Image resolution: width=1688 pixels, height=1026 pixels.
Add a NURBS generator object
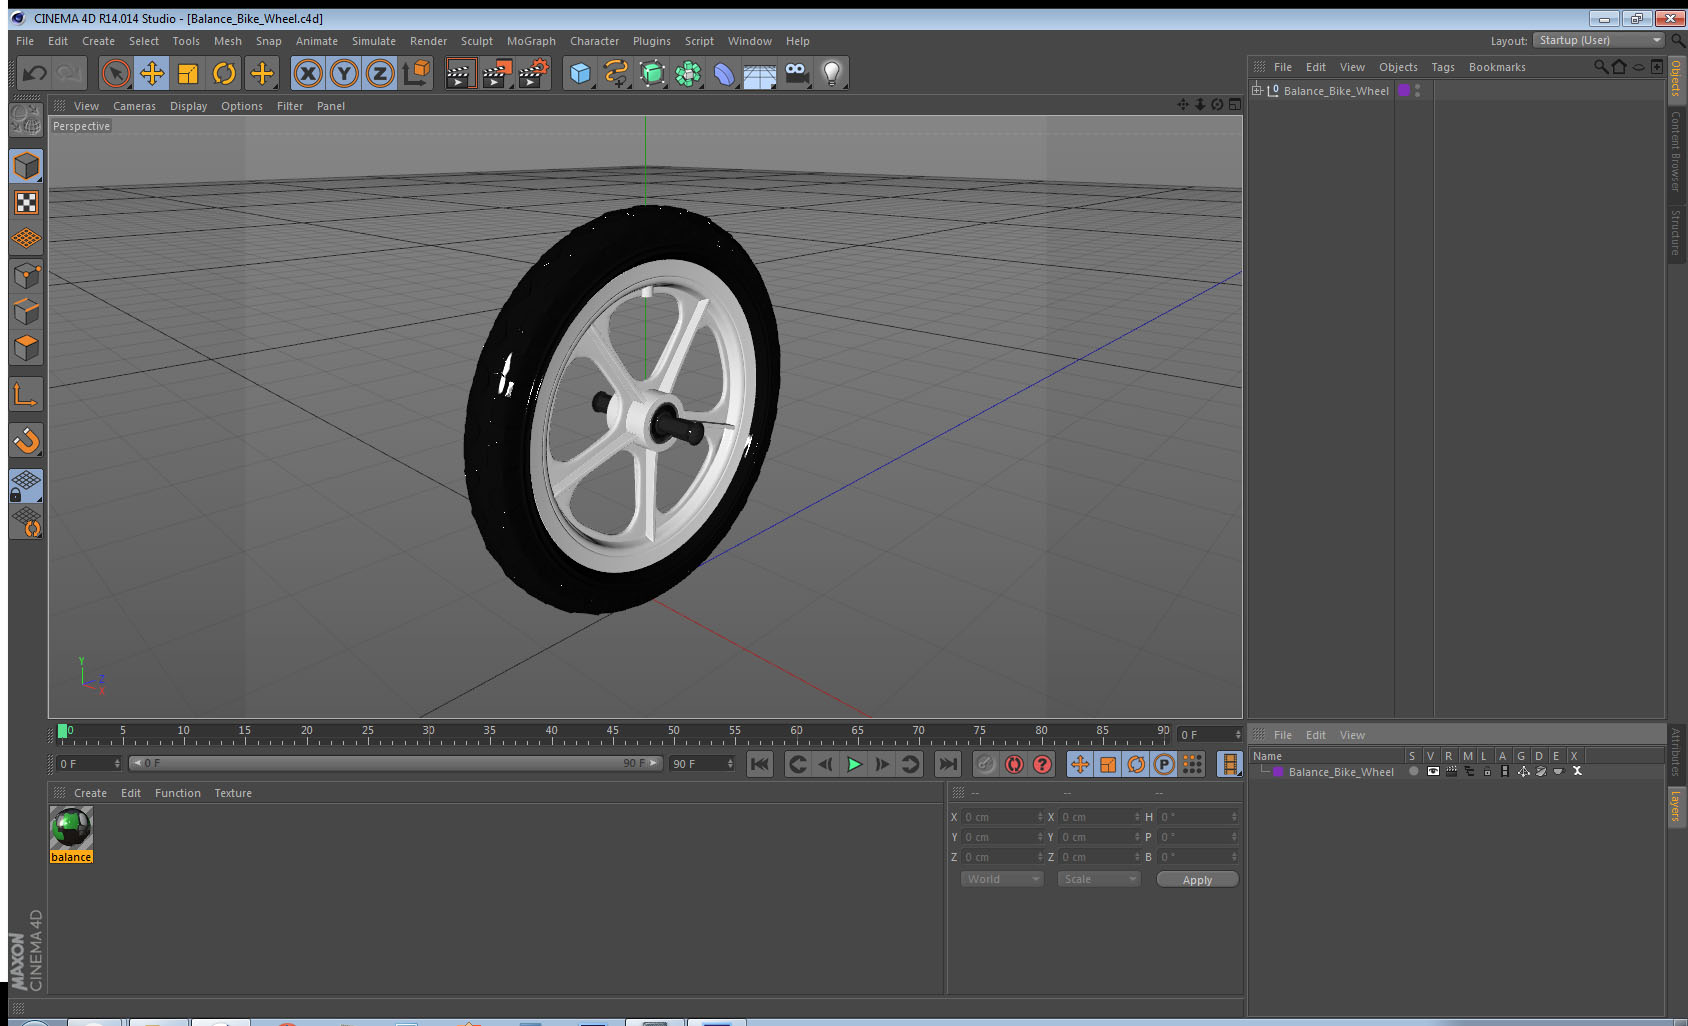(652, 73)
